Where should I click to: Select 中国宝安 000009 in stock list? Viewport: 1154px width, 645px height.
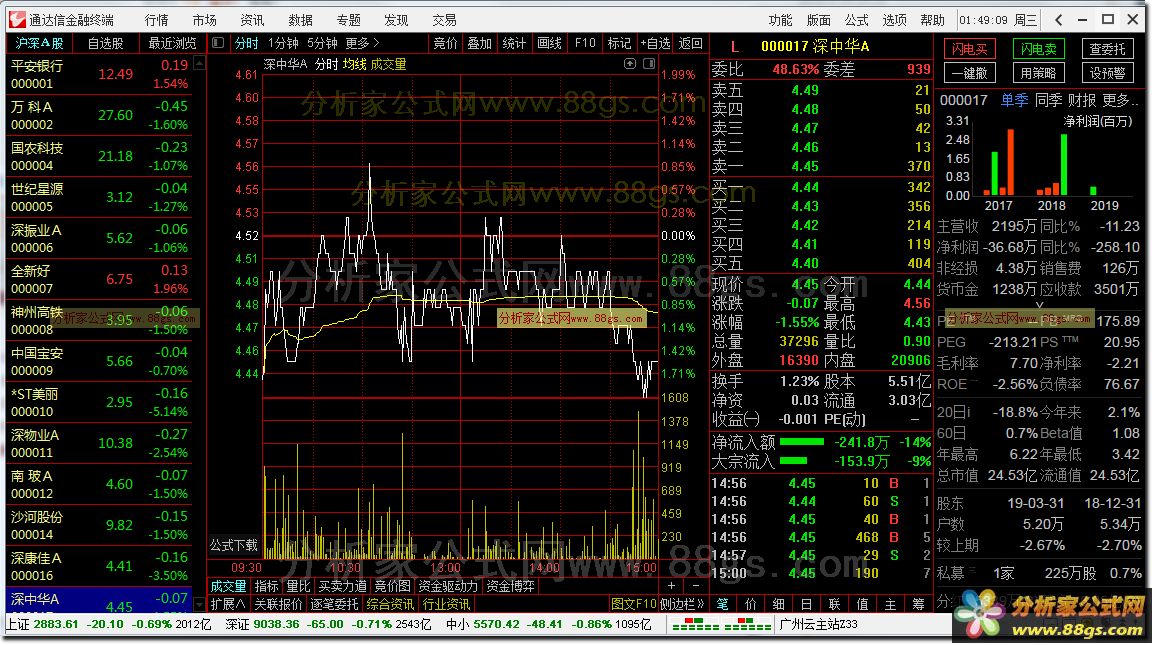[x=99, y=362]
